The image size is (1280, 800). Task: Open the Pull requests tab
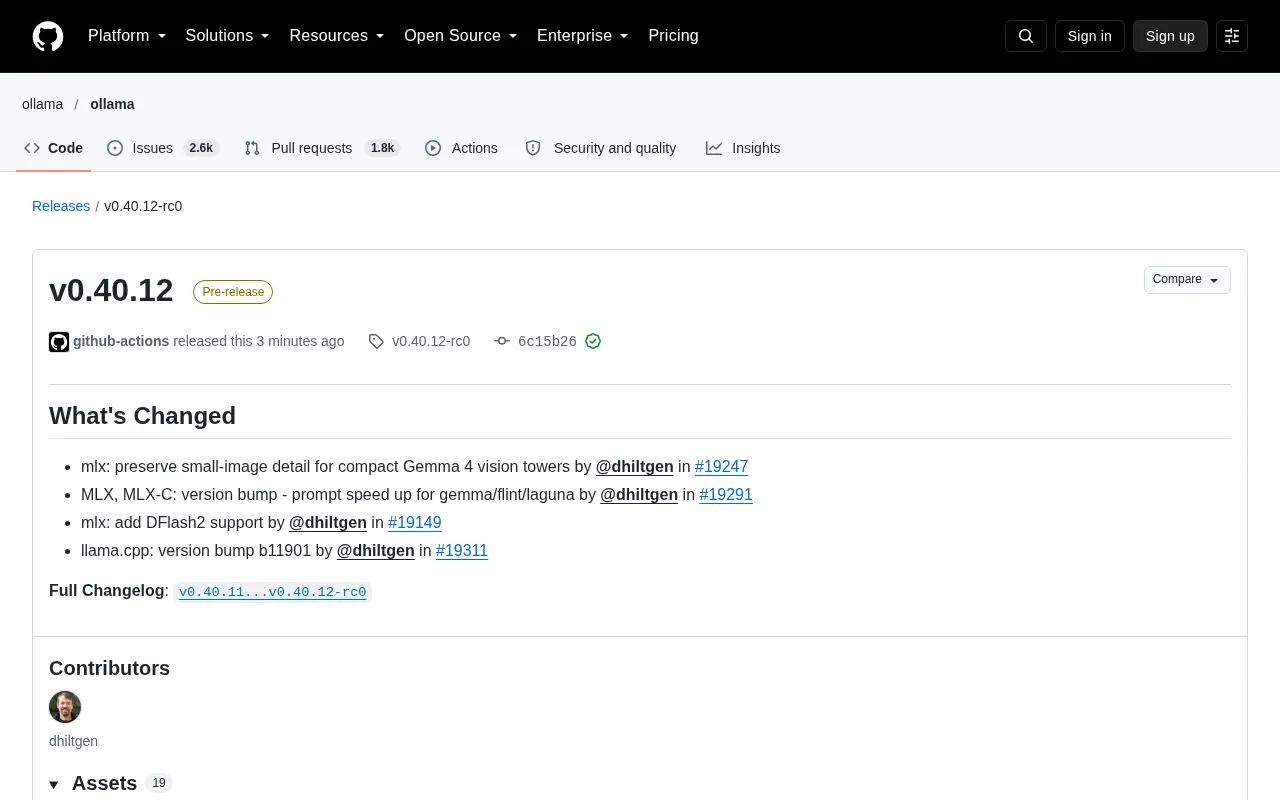[322, 148]
